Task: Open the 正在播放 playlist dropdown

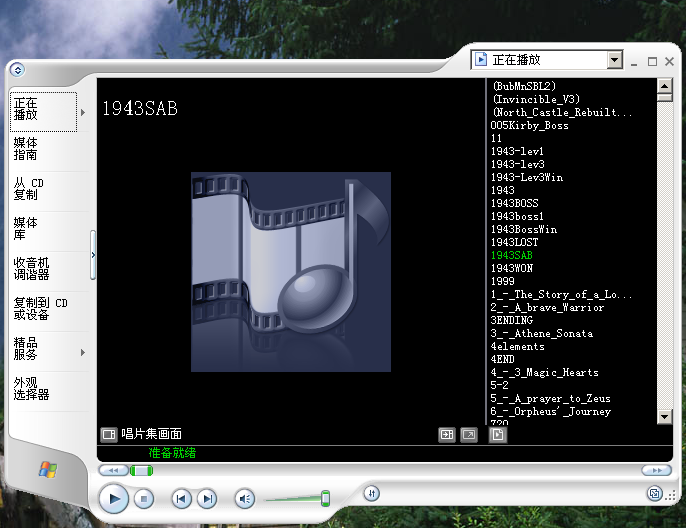Action: click(x=615, y=60)
